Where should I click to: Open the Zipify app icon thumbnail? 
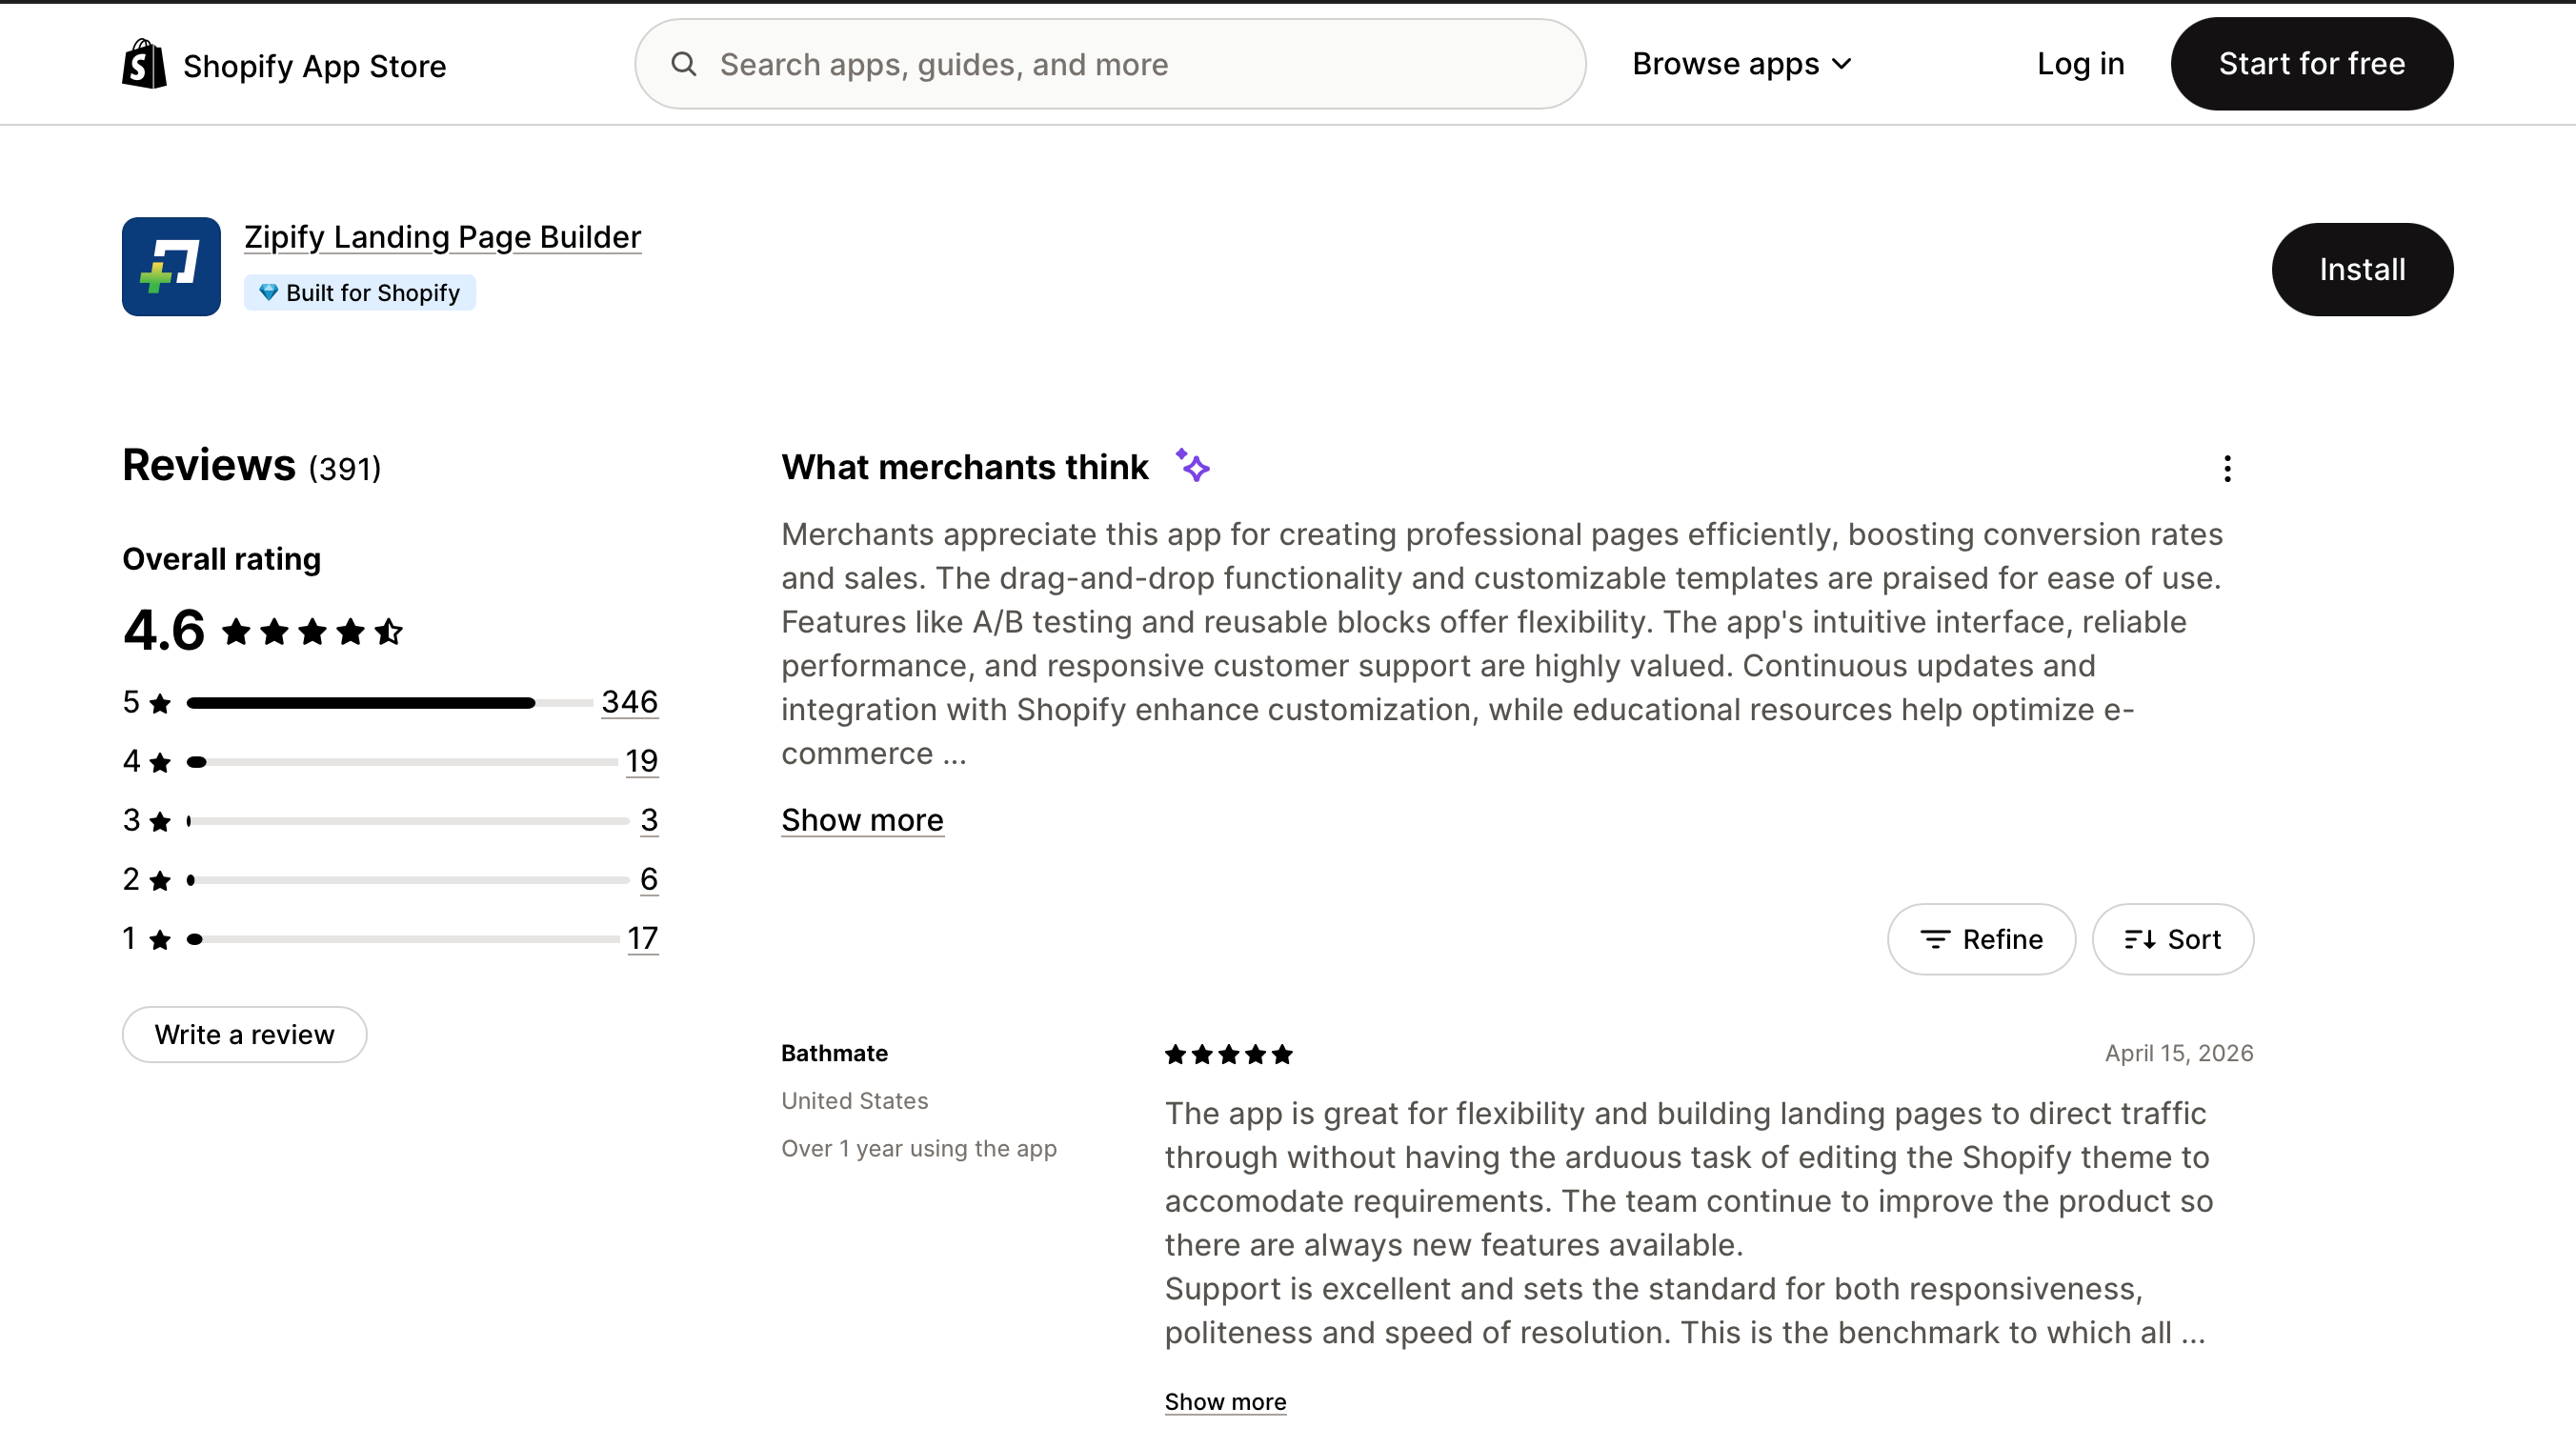(171, 267)
